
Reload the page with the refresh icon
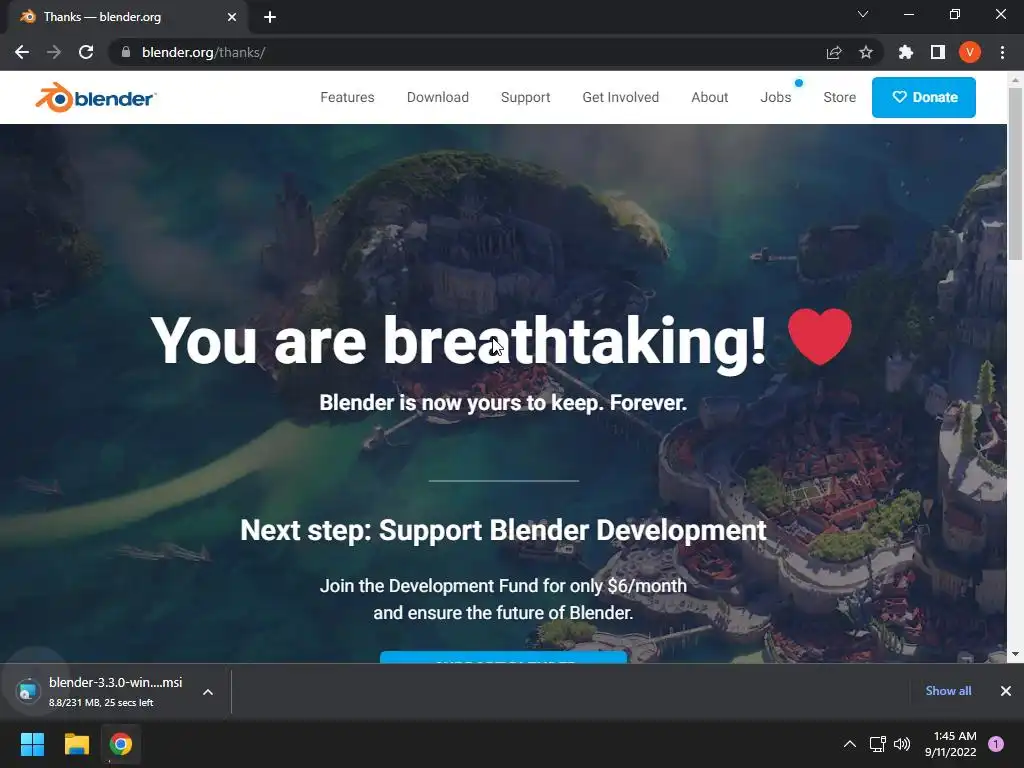(x=86, y=52)
